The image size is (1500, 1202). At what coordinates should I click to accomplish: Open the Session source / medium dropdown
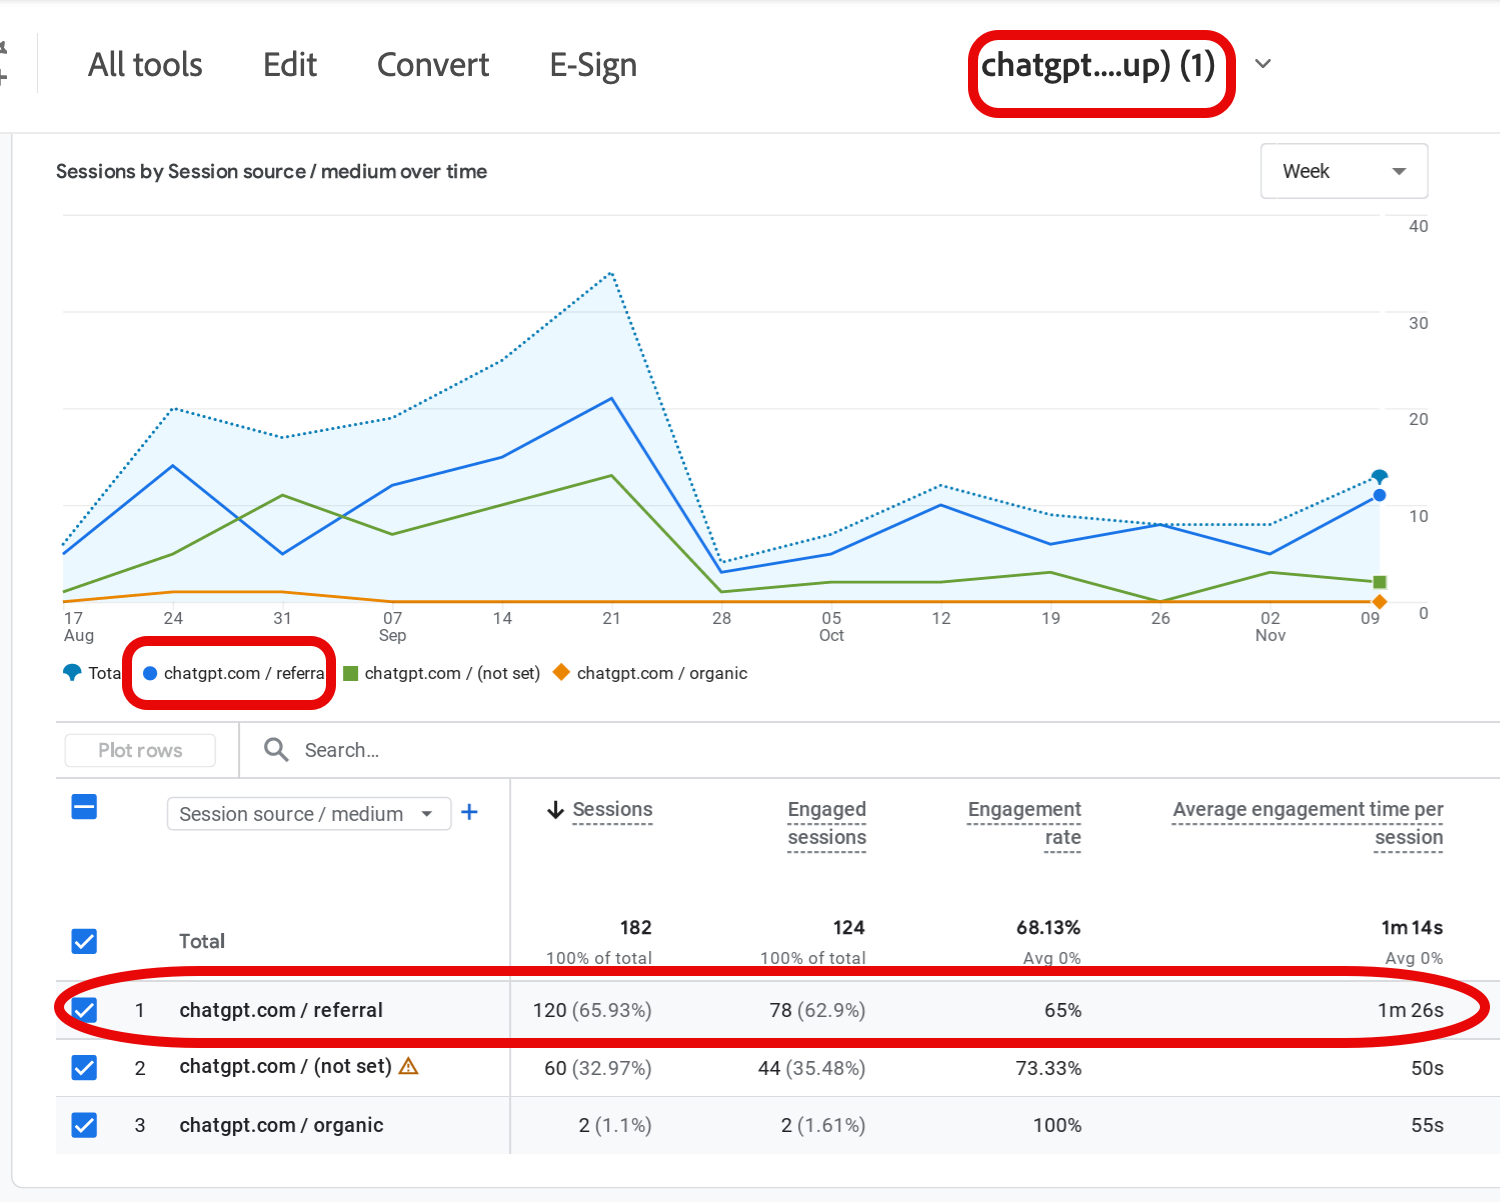[308, 814]
